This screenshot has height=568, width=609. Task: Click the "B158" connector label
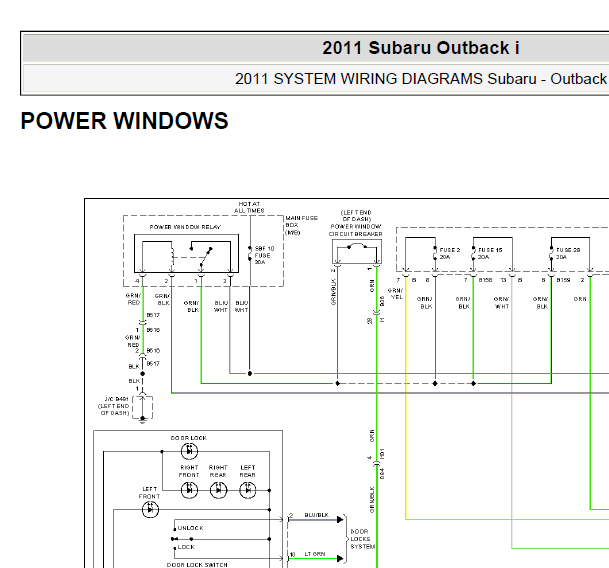[485, 280]
